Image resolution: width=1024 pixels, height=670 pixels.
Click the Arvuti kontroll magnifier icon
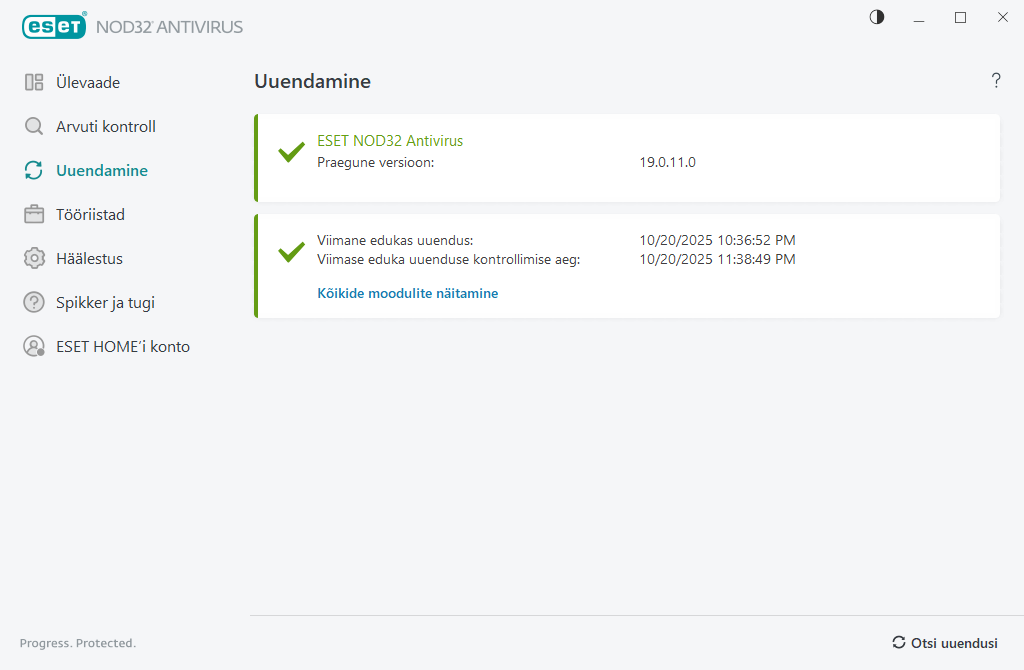(x=34, y=127)
